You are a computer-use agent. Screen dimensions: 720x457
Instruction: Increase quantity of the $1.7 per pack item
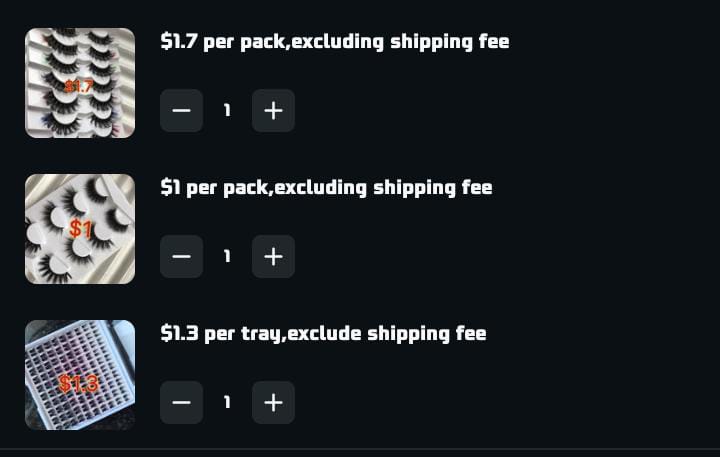[x=273, y=110]
